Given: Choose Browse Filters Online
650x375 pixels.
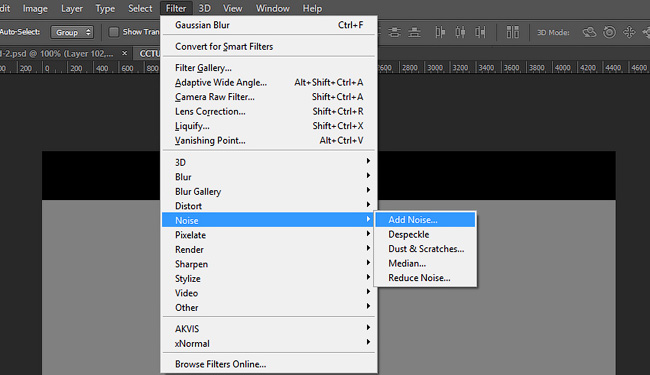Looking at the screenshot, I should pos(269,364).
